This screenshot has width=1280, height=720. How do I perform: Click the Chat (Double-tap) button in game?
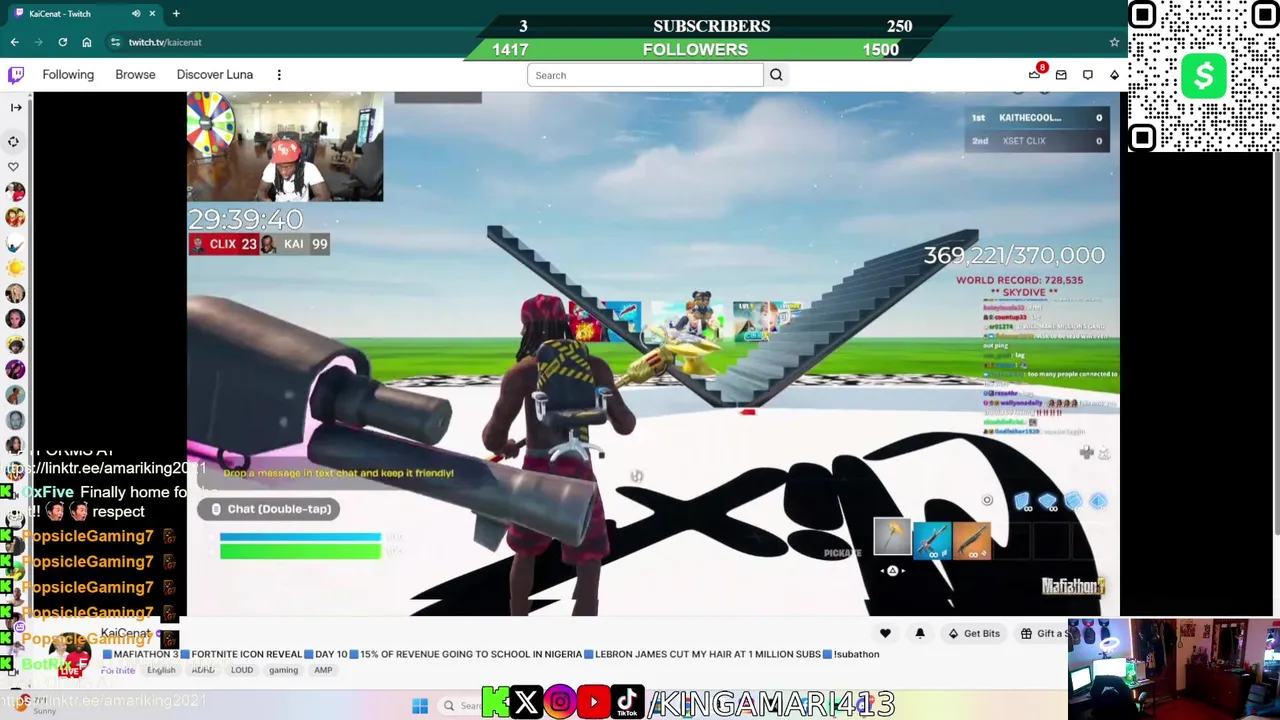[268, 509]
